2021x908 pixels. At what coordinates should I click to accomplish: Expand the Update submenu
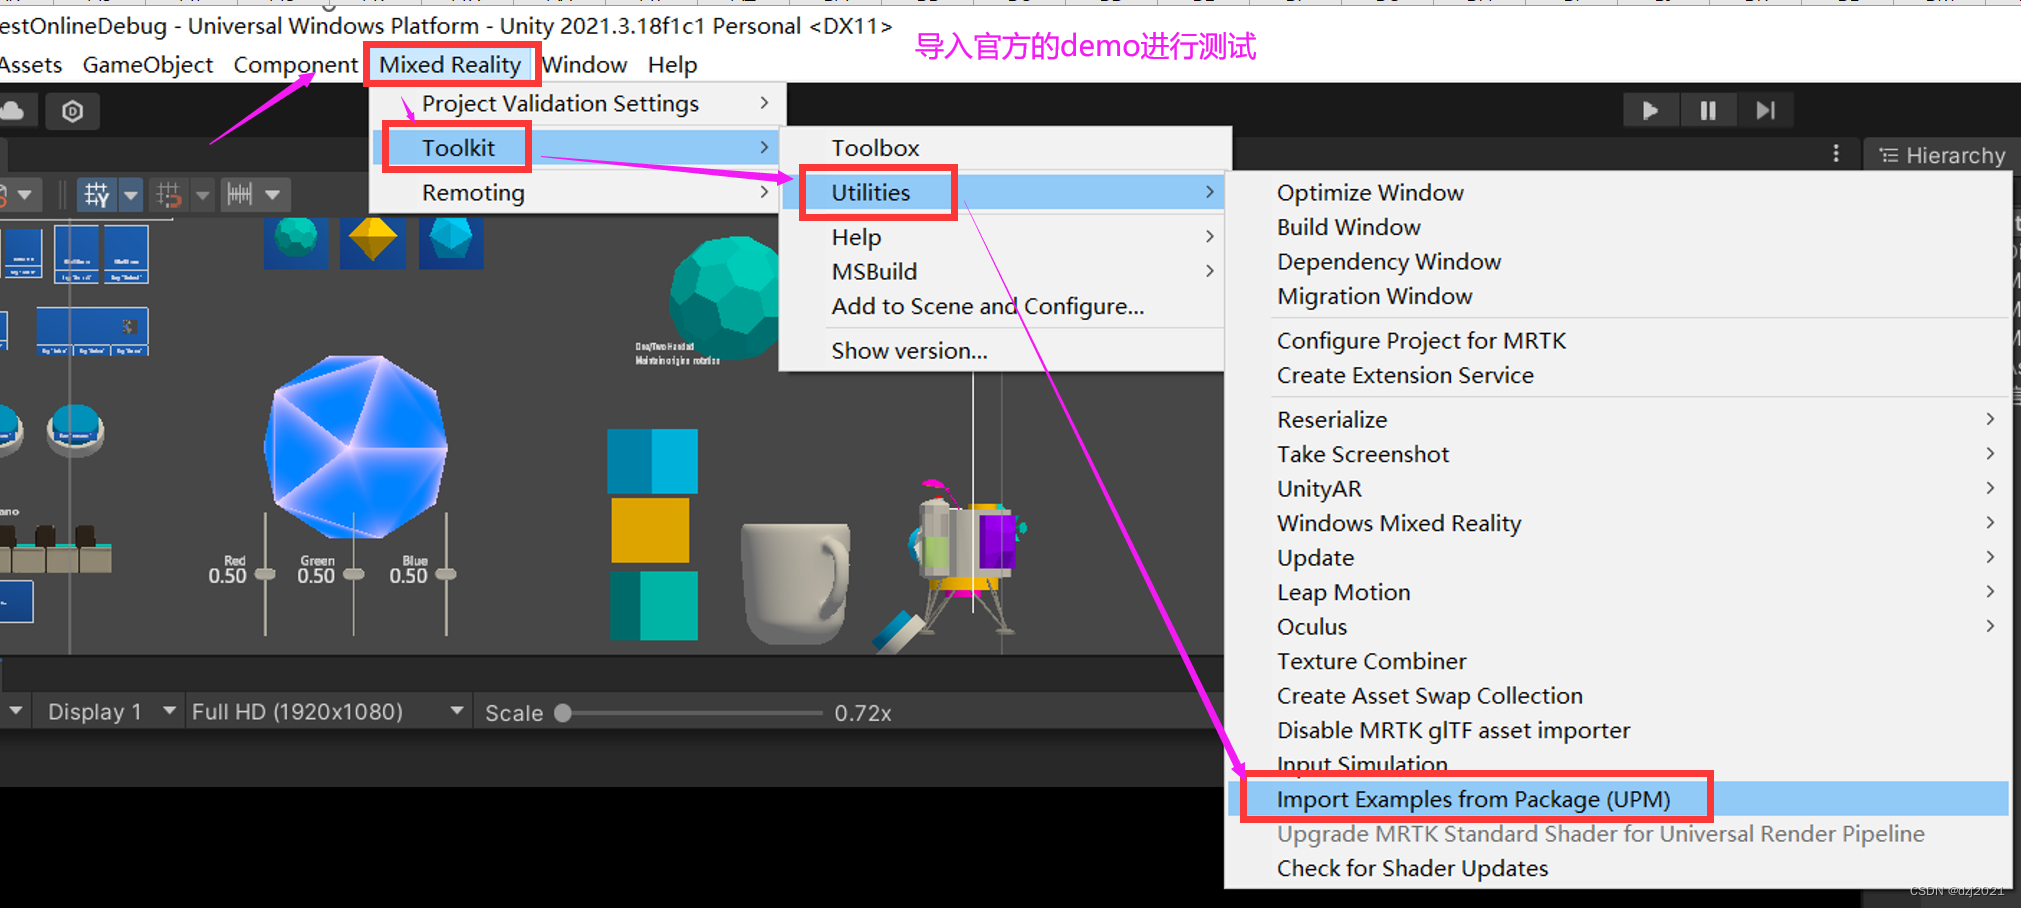[x=1618, y=557]
